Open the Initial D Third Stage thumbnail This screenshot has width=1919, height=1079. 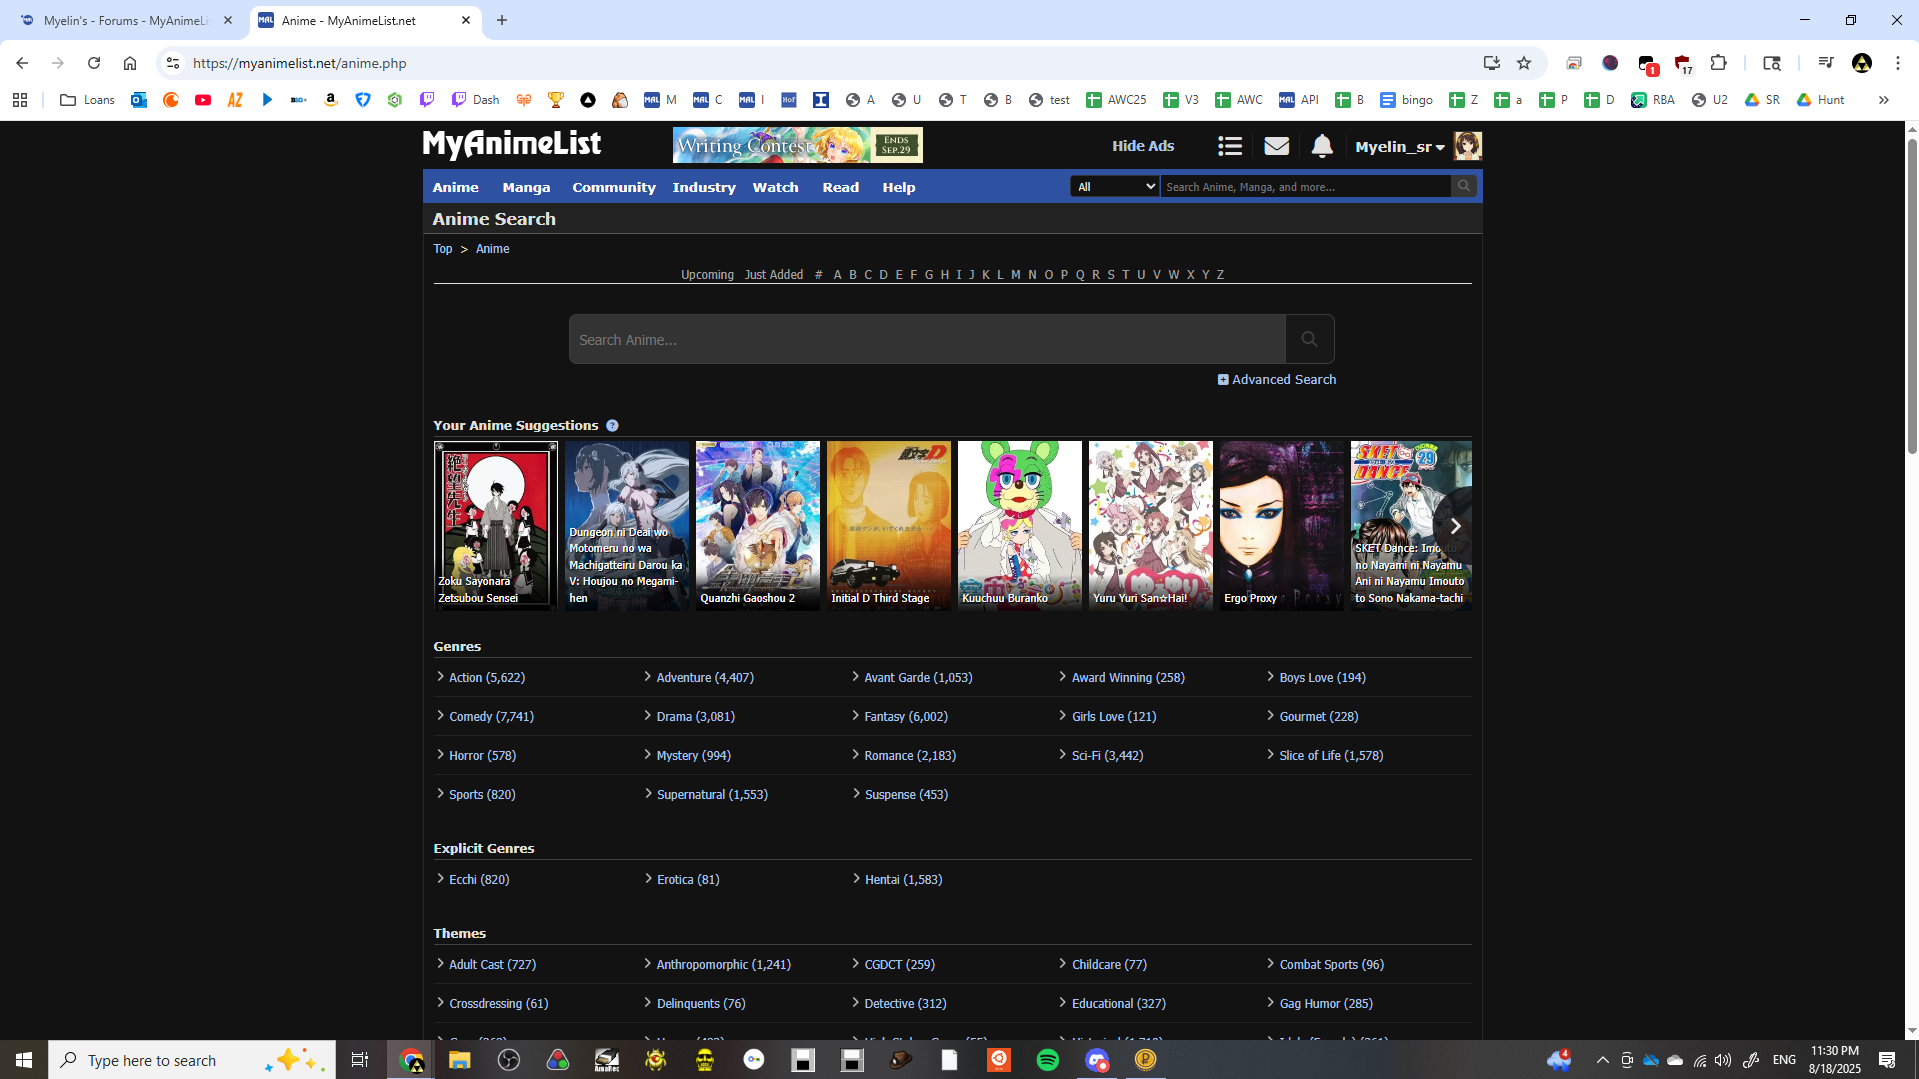(888, 526)
